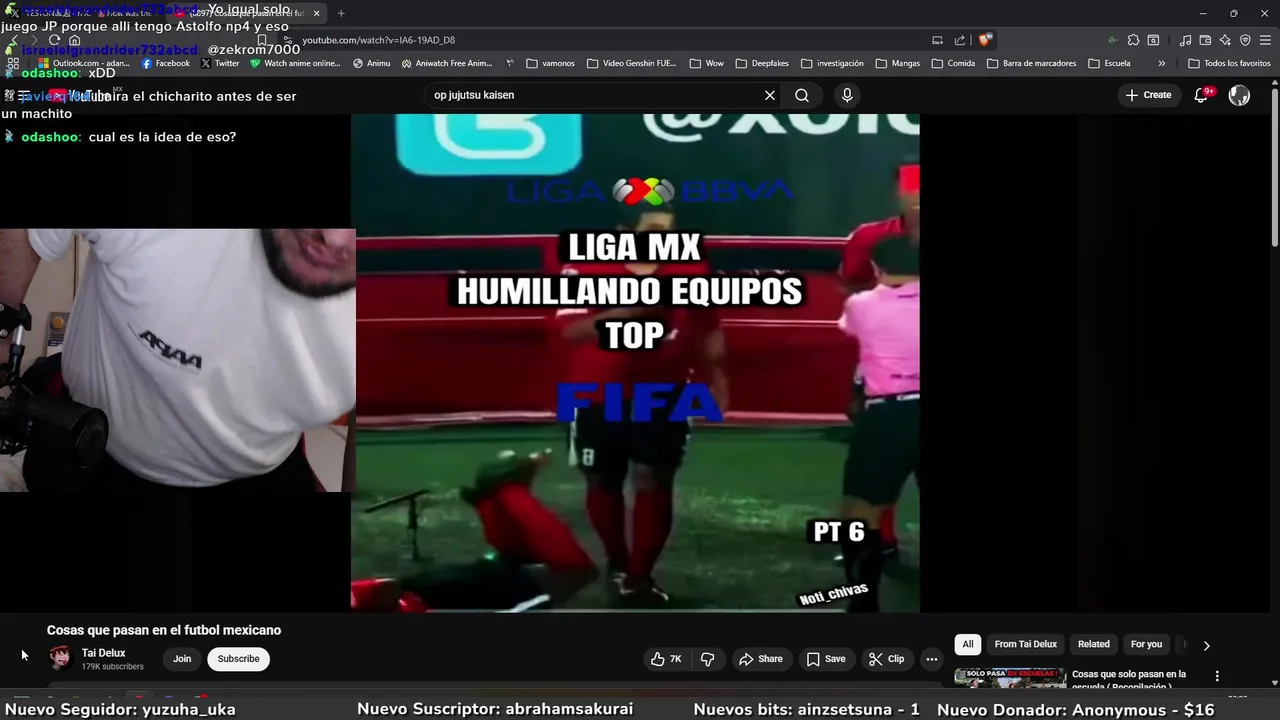The image size is (1280, 720).
Task: Select the Related filter chip
Action: click(x=1093, y=644)
